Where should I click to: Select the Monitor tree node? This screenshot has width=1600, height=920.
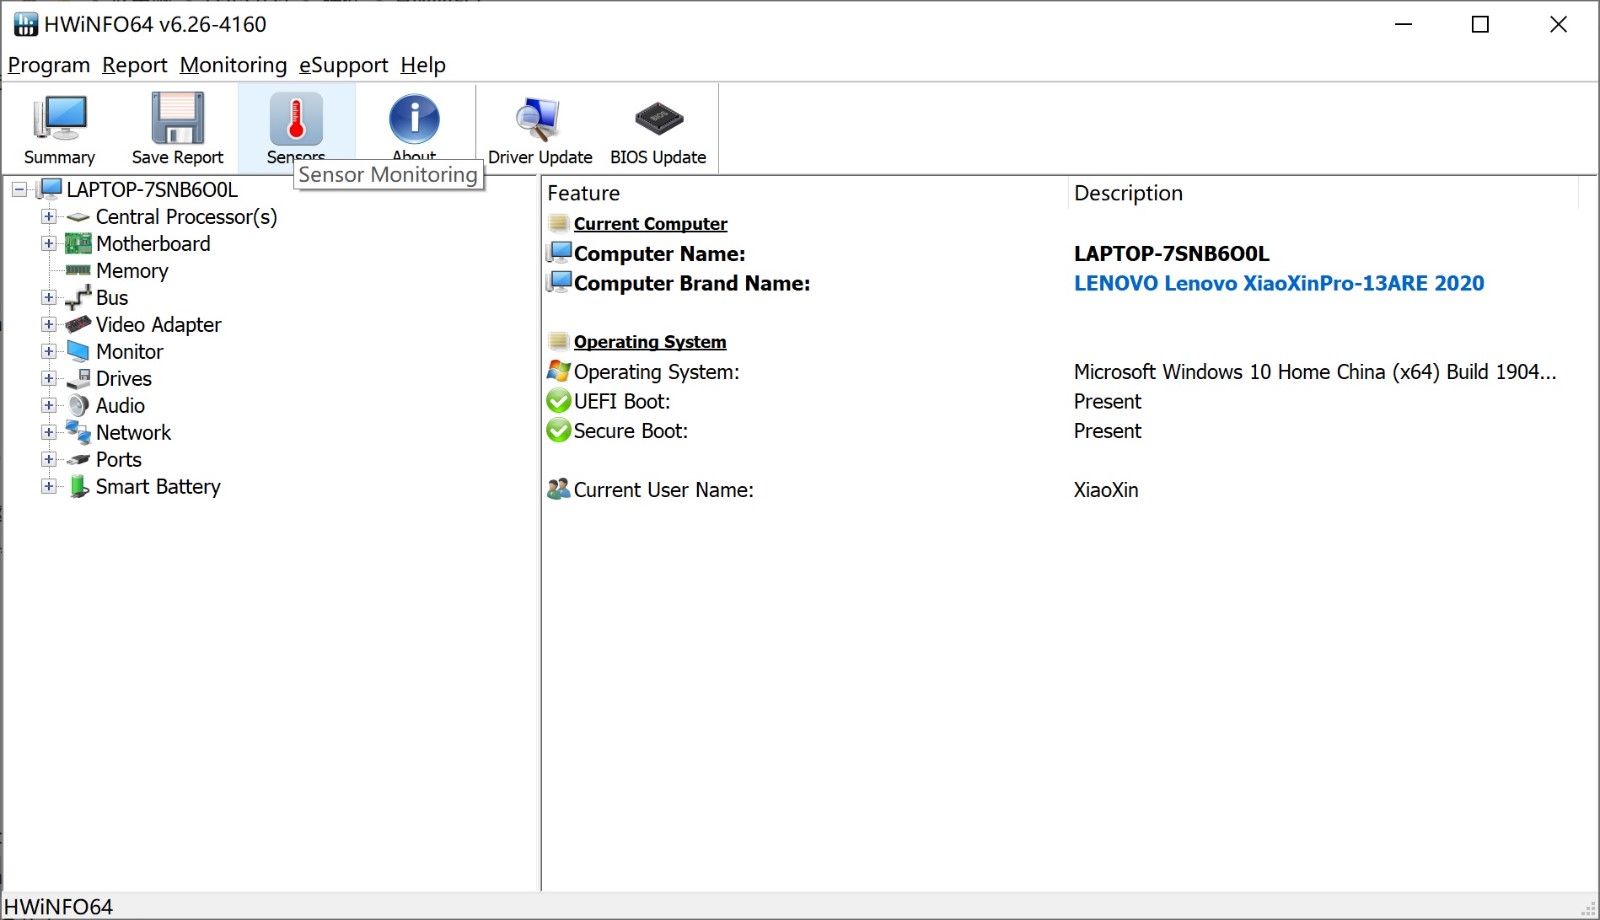coord(129,352)
